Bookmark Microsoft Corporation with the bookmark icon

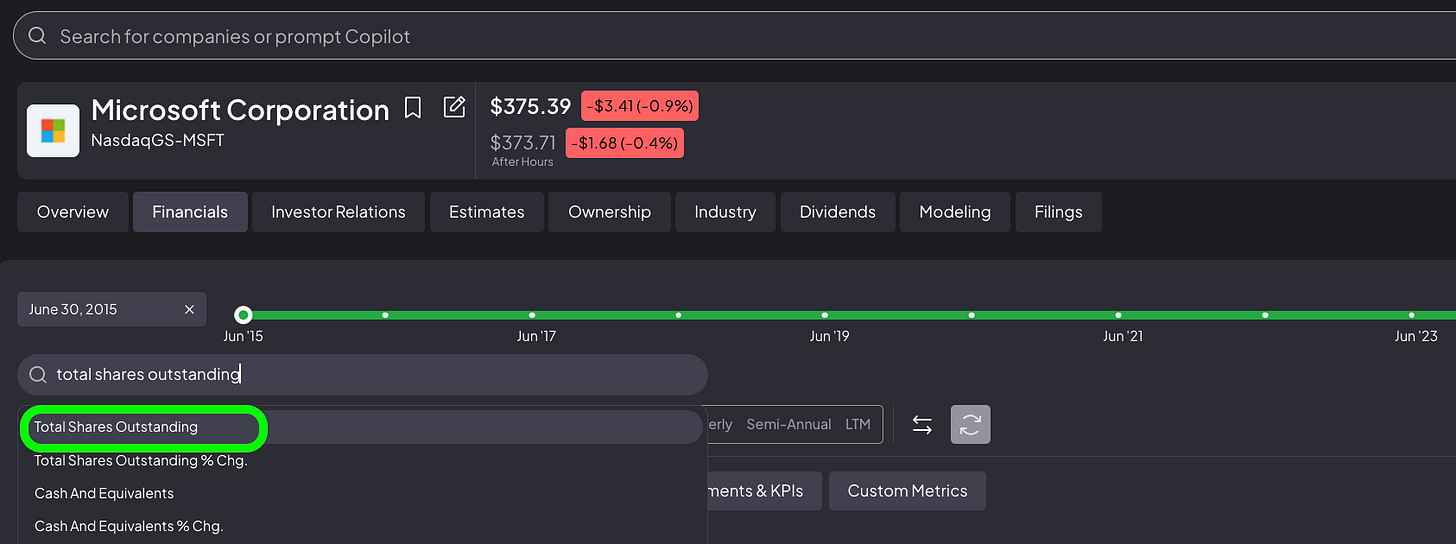click(413, 108)
